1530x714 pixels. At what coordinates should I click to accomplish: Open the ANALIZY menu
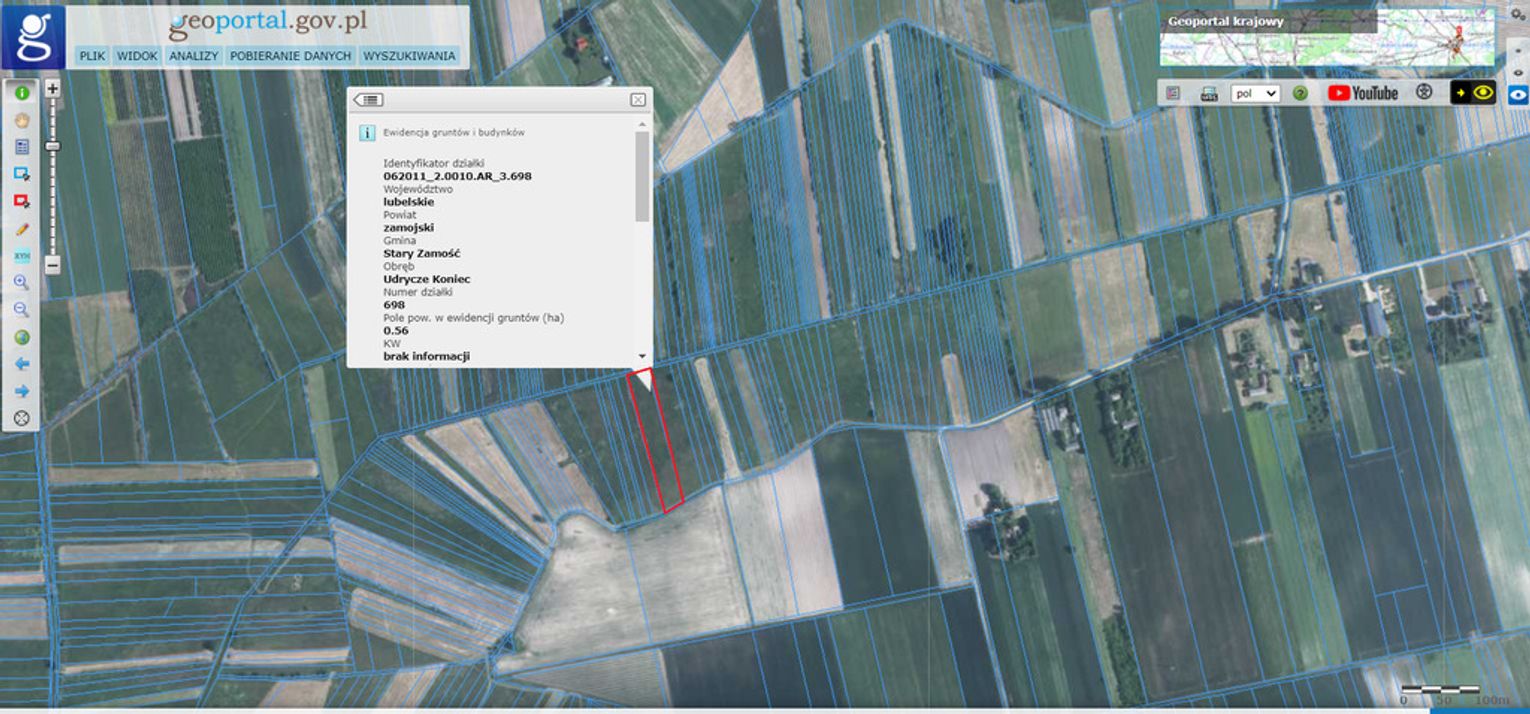[194, 56]
